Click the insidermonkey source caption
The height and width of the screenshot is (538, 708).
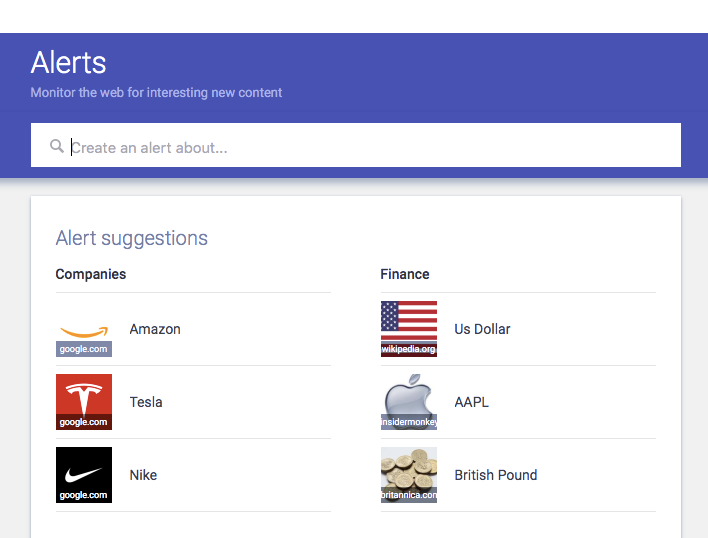tap(408, 422)
